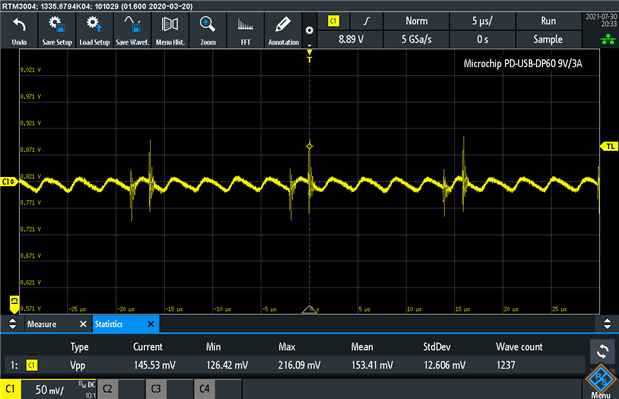Open toolbar settings gear icon
This screenshot has height=399, width=619.
click(310, 31)
